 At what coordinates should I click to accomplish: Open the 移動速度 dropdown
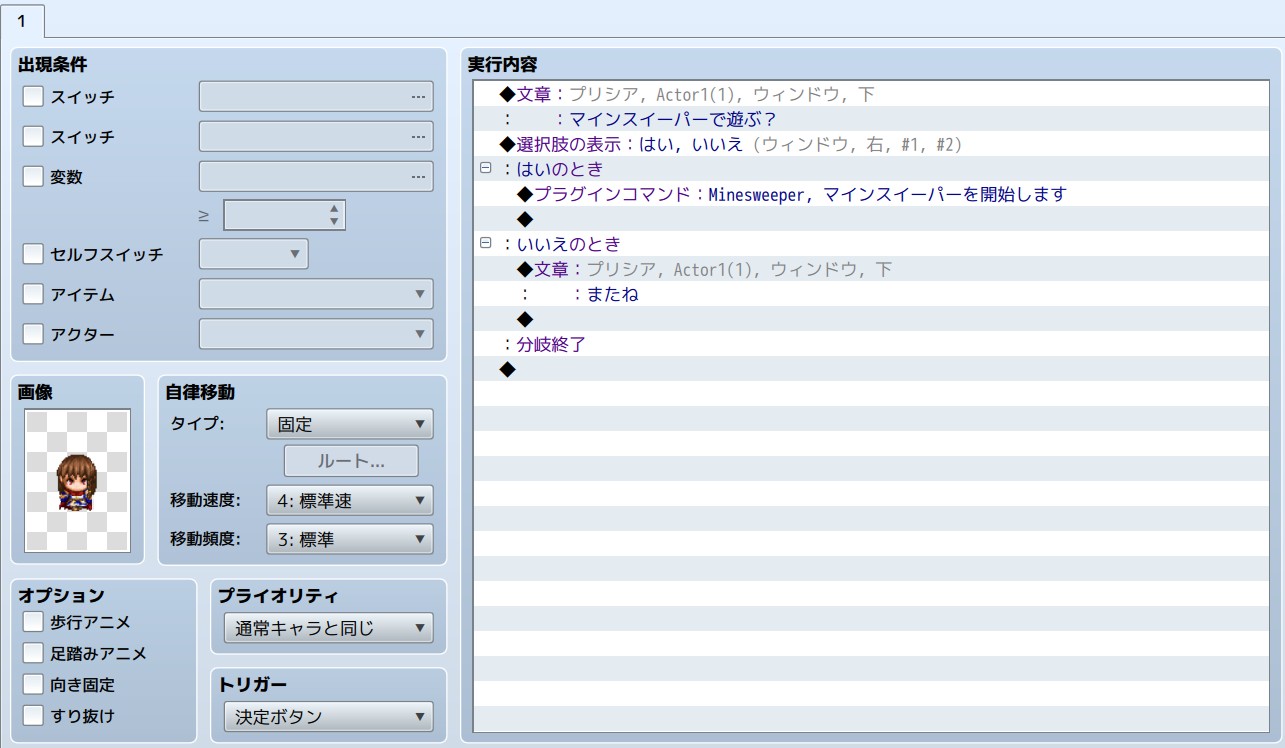349,501
